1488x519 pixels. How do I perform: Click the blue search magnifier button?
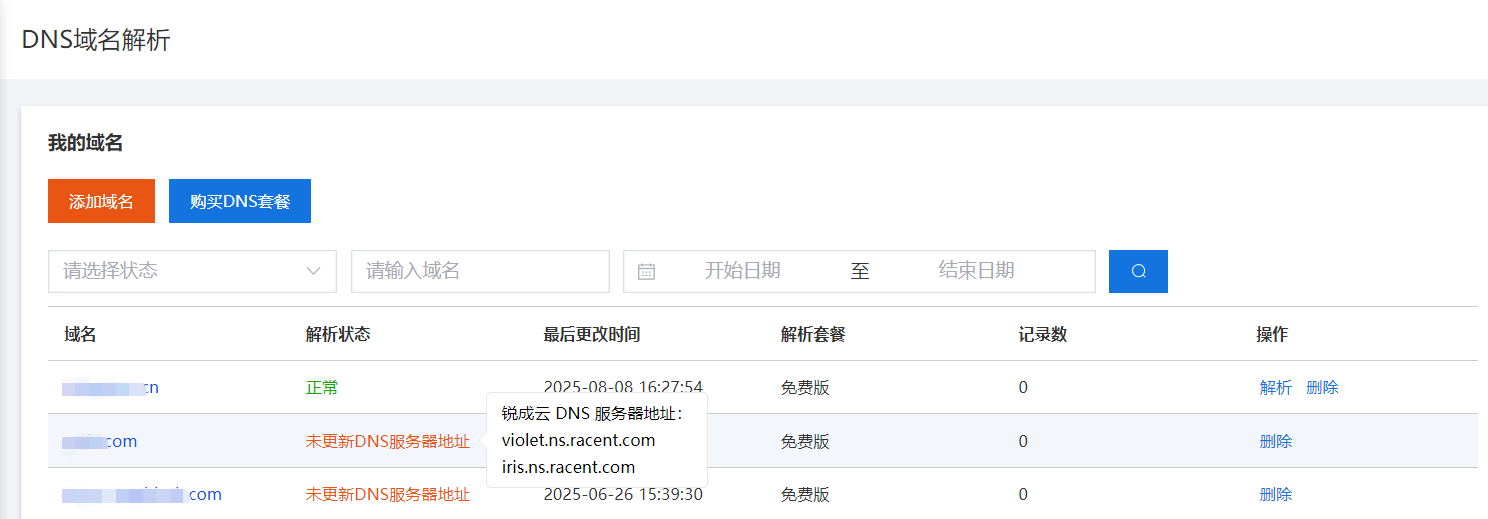pyautogui.click(x=1138, y=271)
